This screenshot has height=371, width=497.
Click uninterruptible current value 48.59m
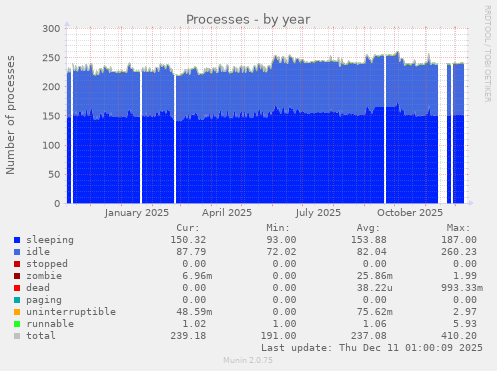tap(194, 312)
